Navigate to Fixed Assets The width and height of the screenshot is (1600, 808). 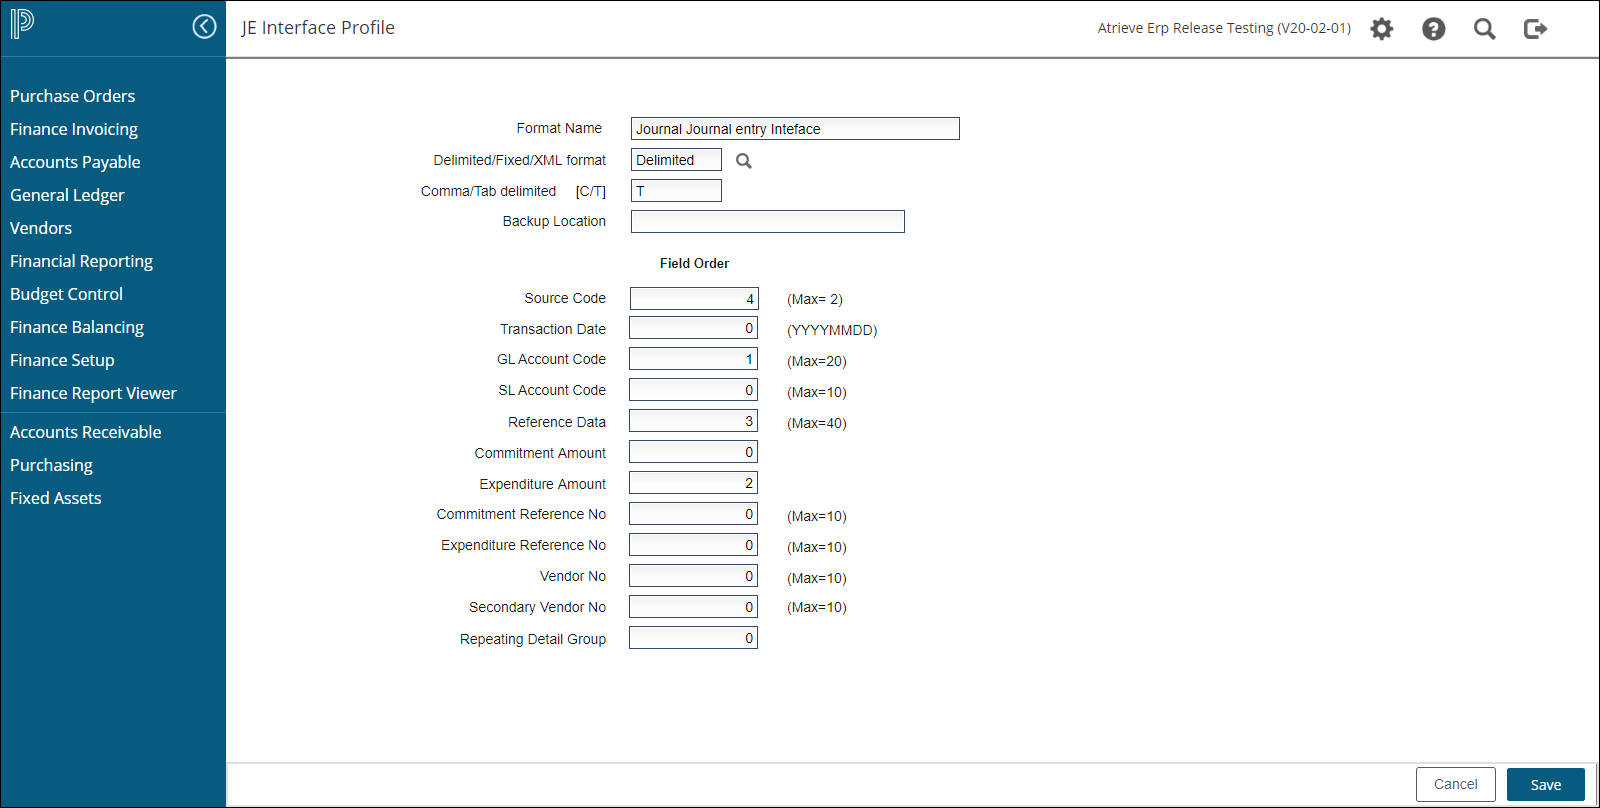tap(55, 498)
